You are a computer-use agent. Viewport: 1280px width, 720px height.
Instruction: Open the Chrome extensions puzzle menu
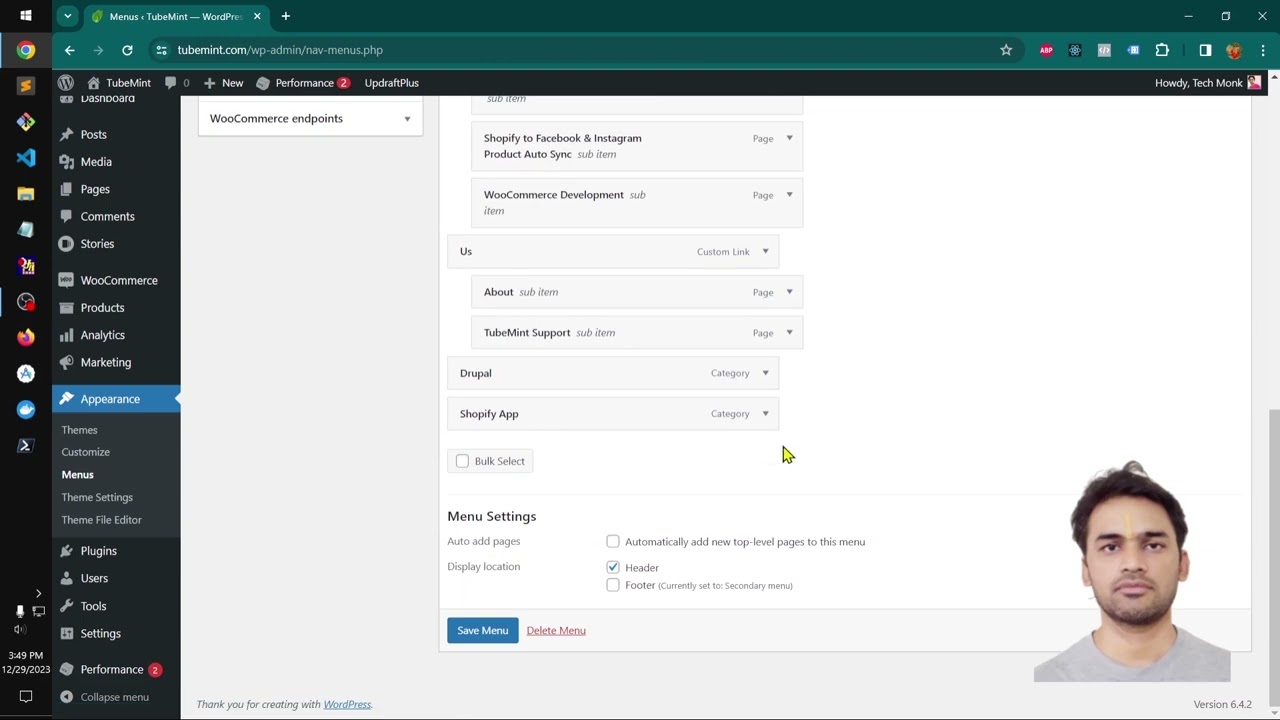click(x=1162, y=50)
